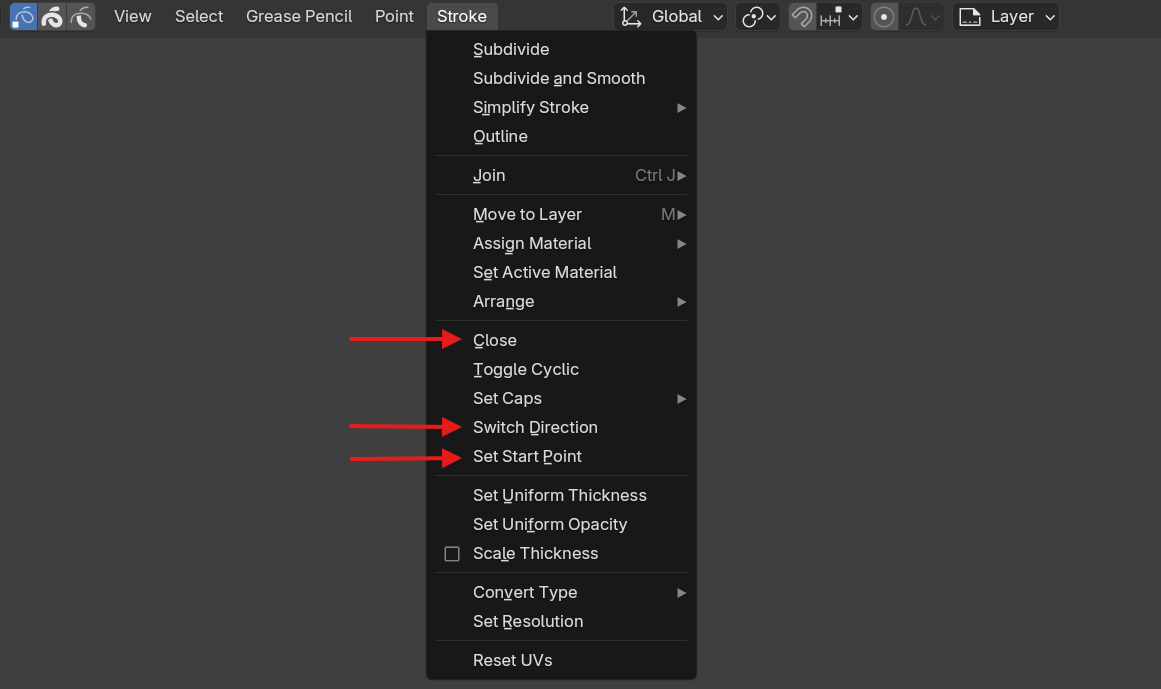The width and height of the screenshot is (1161, 689).
Task: Toggle the proportional editing icon
Action: (884, 17)
